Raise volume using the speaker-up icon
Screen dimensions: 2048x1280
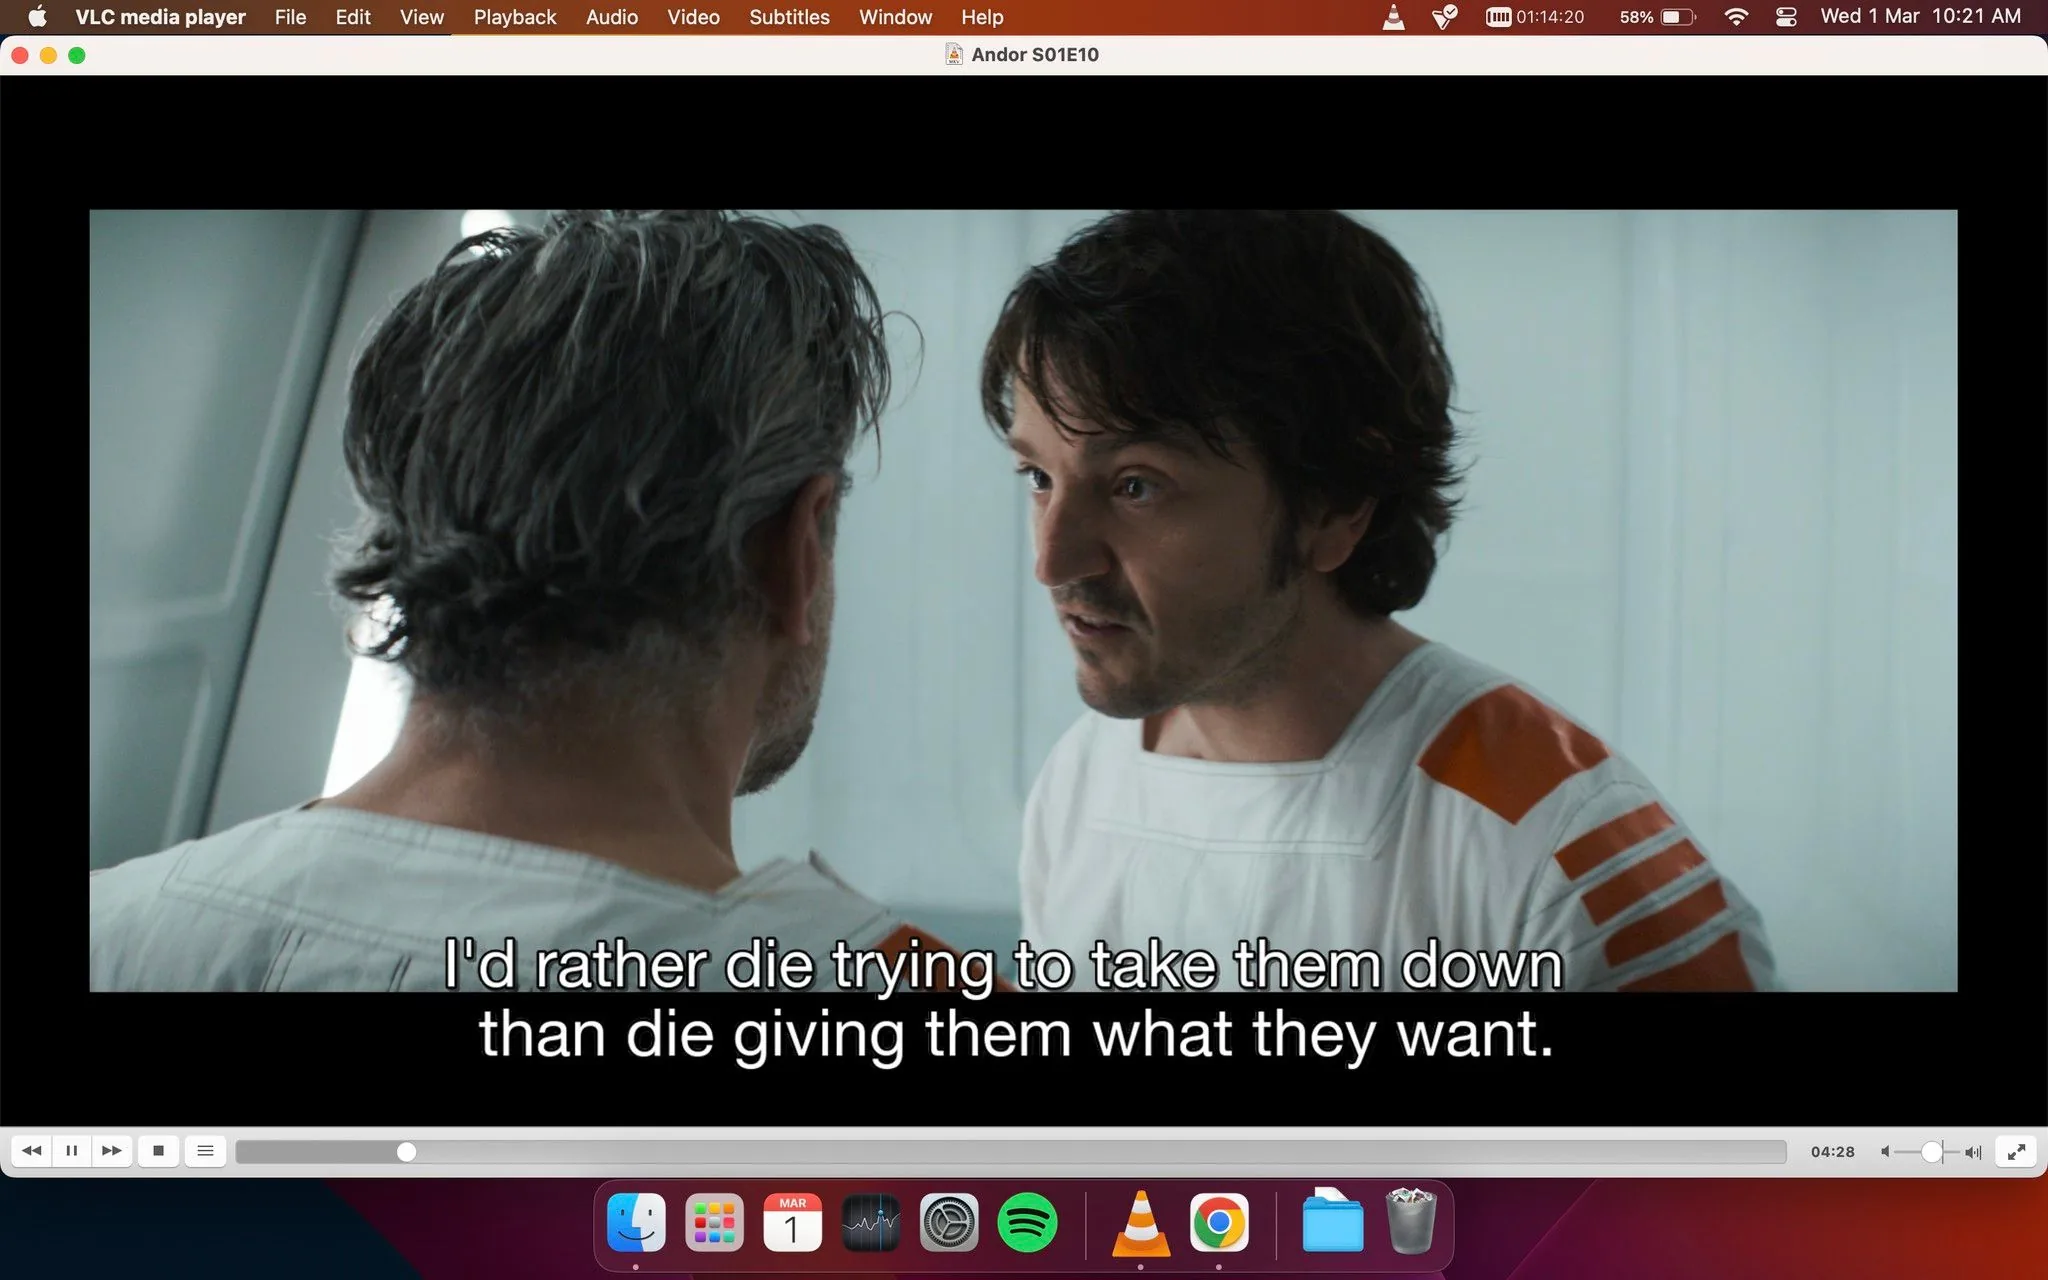pos(1968,1151)
